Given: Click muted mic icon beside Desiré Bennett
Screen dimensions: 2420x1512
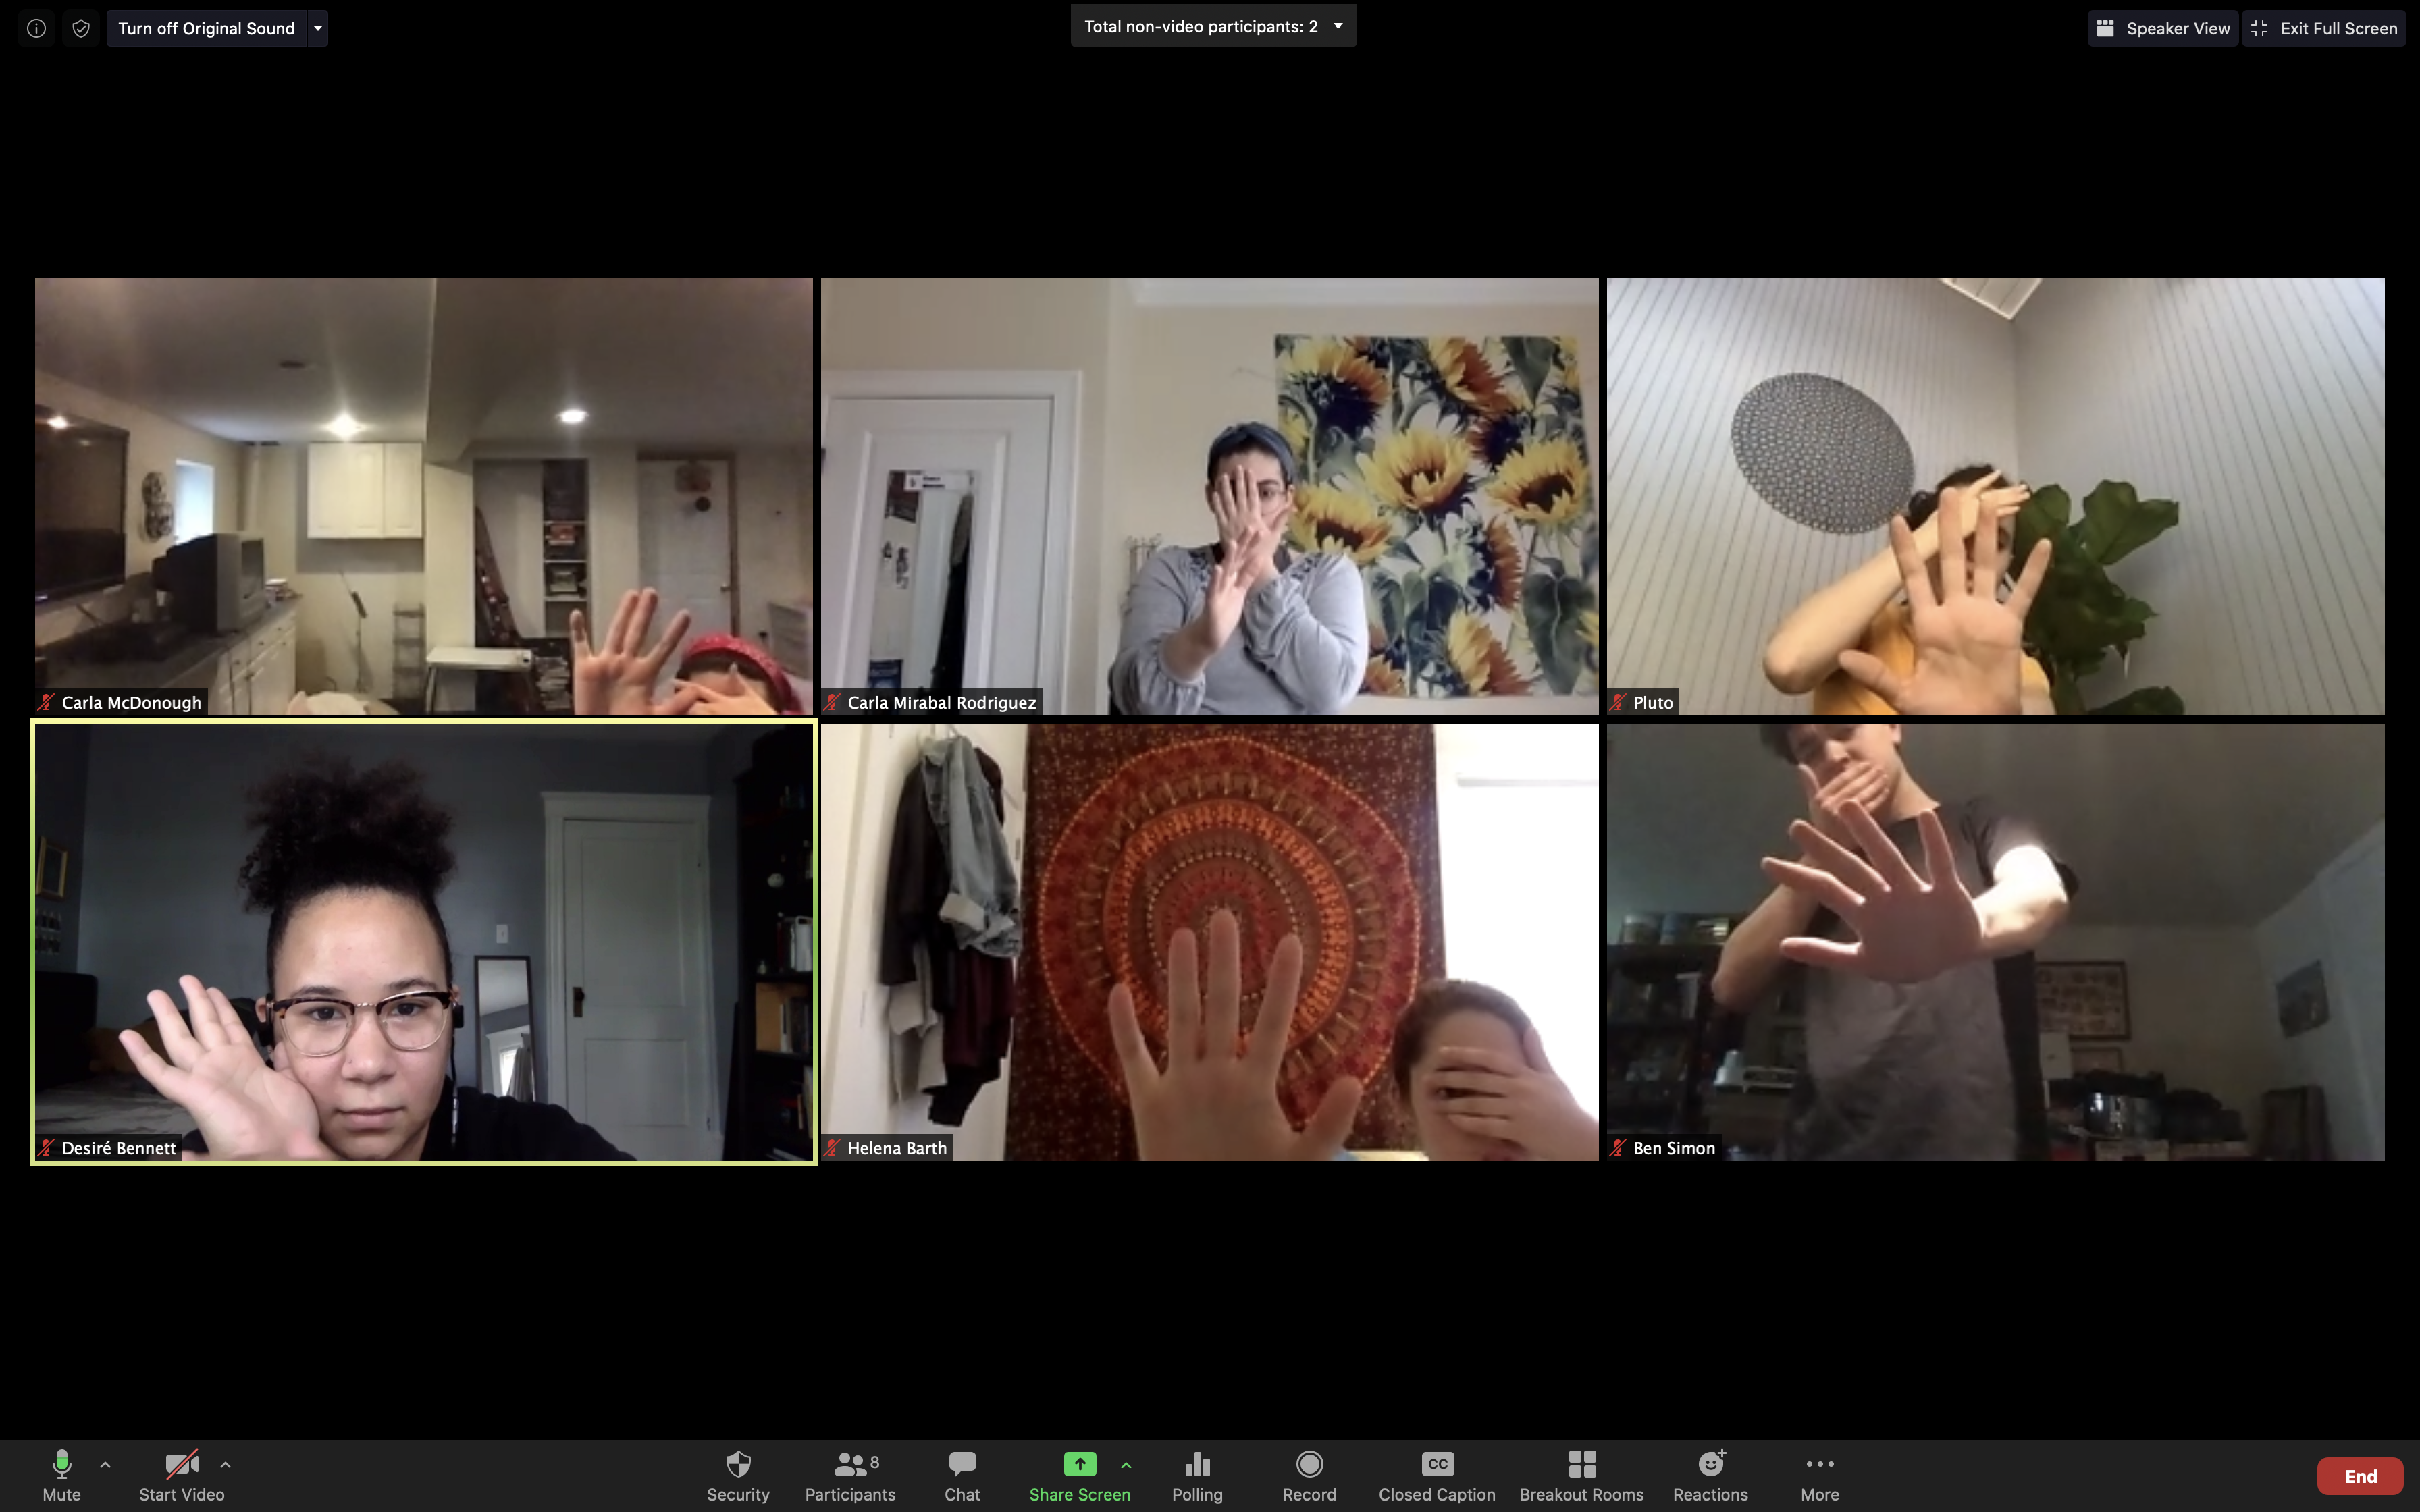Looking at the screenshot, I should pyautogui.click(x=46, y=1148).
